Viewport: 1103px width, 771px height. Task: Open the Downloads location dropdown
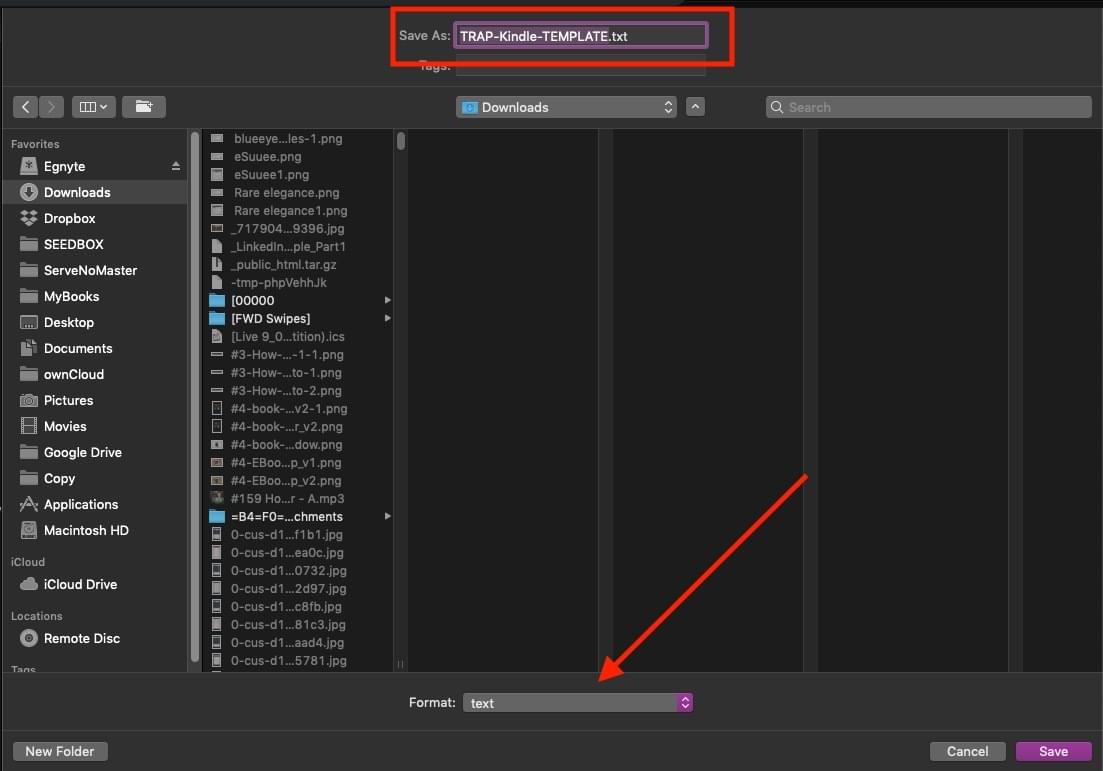tap(566, 107)
